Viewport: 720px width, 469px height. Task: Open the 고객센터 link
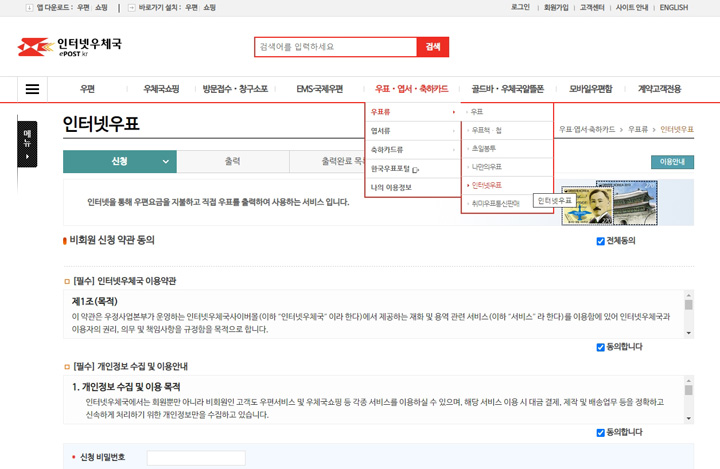pos(592,7)
